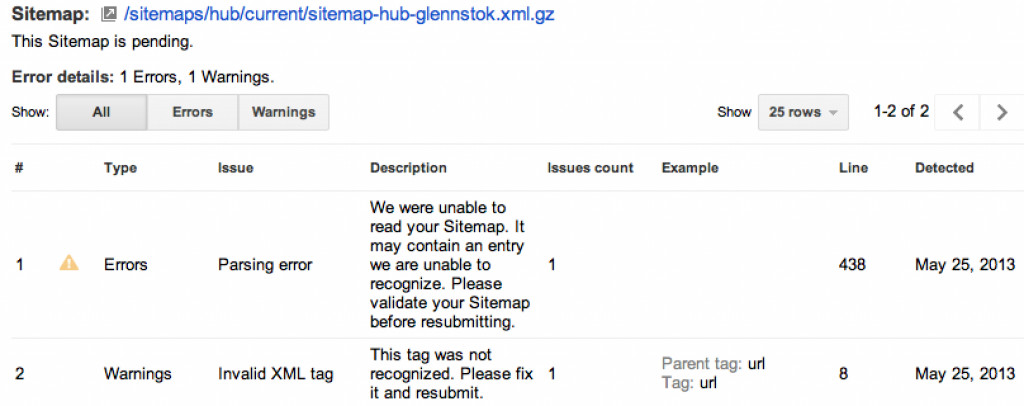Open the sitemap external link icon

click(109, 14)
